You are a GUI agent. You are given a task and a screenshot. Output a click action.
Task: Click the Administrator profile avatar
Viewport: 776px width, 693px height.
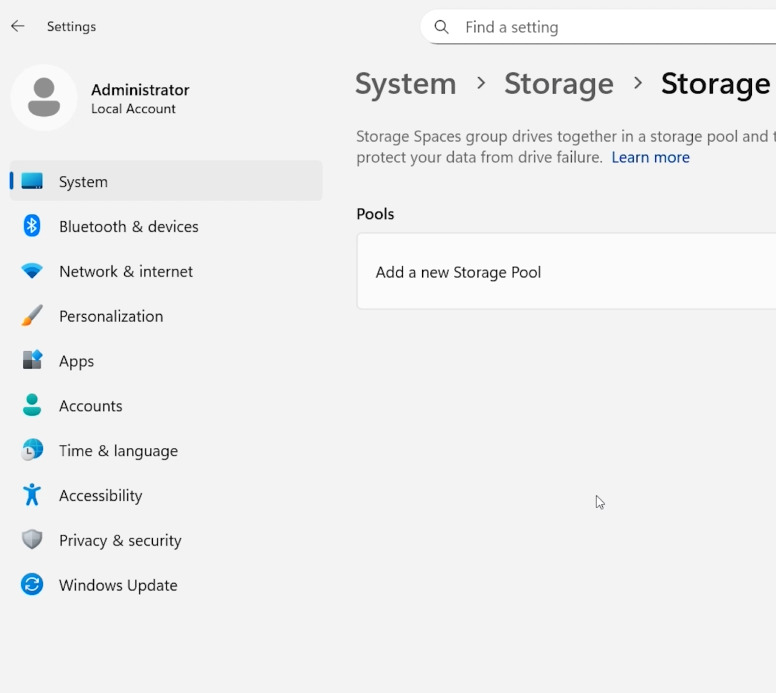point(44,98)
